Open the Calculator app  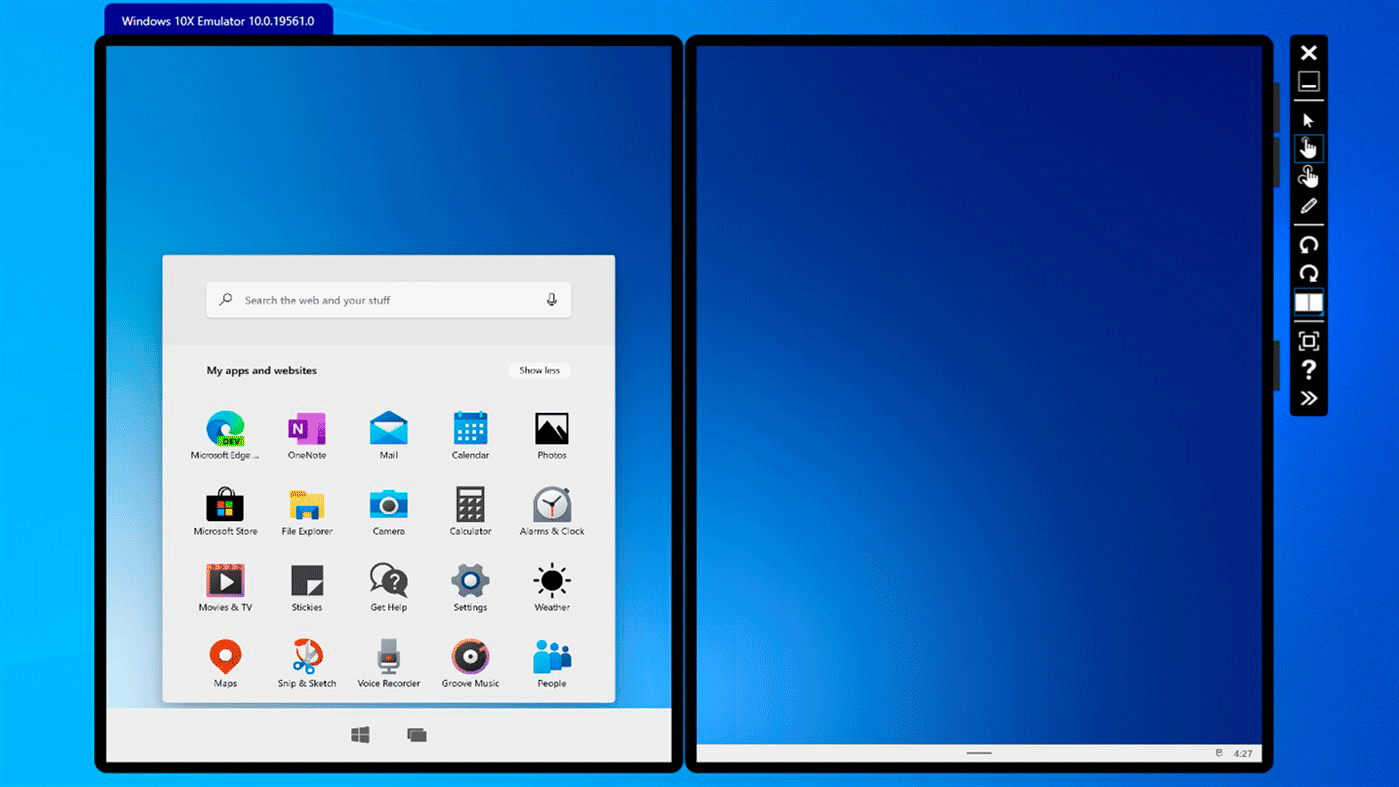coord(470,511)
